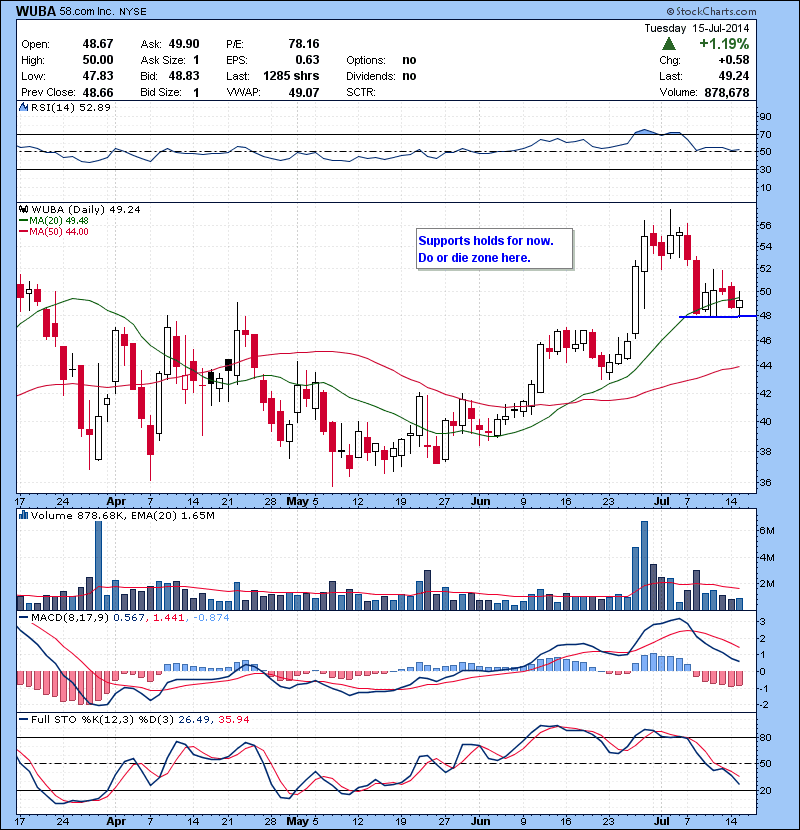800x830 pixels.
Task: Click the 'Jun' label on price axis
Action: (x=480, y=501)
